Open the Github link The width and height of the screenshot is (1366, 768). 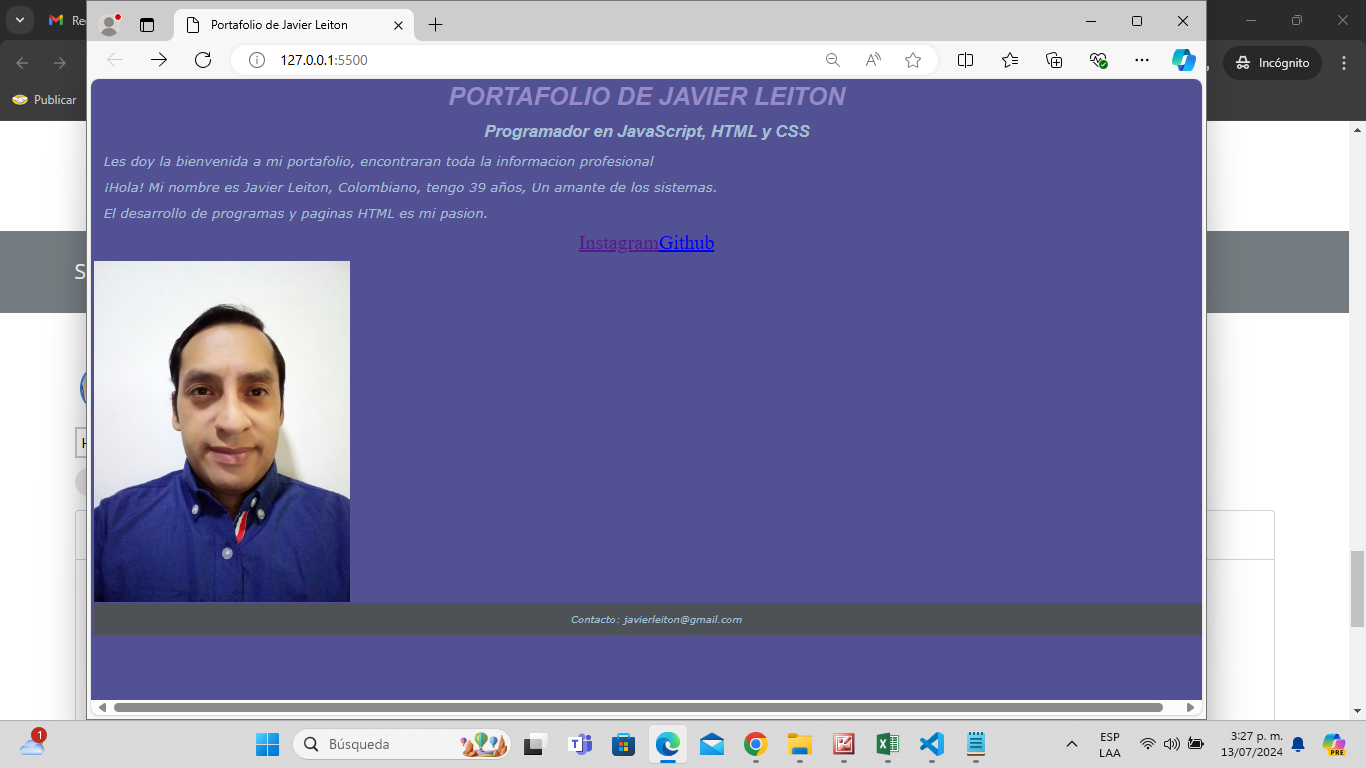click(x=687, y=243)
